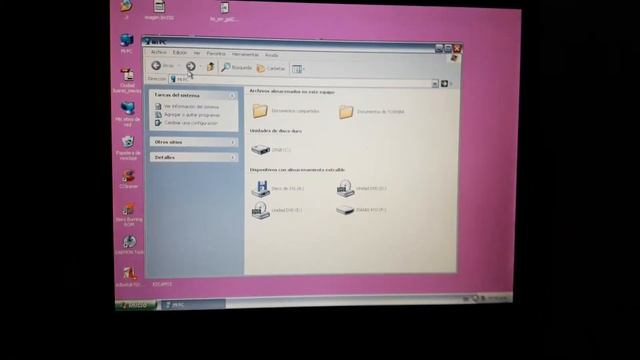
Task: Open the Archivo menu
Action: pos(158,52)
